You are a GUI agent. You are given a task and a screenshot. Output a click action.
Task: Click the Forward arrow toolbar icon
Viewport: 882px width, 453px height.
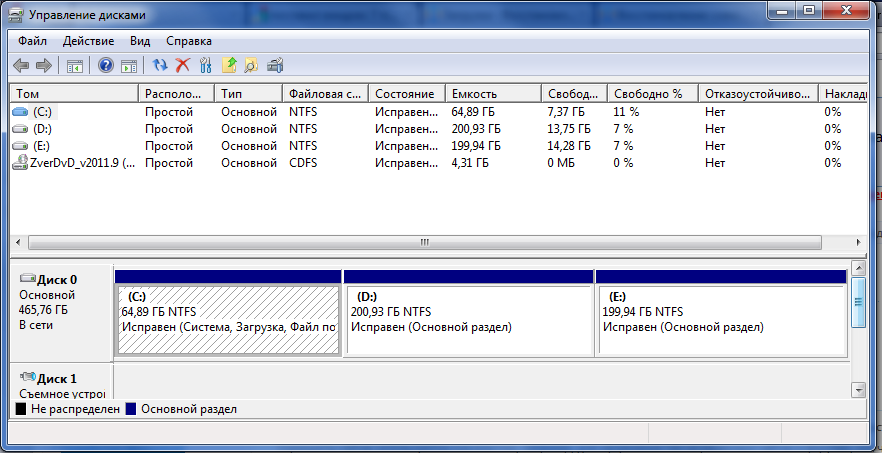point(43,66)
